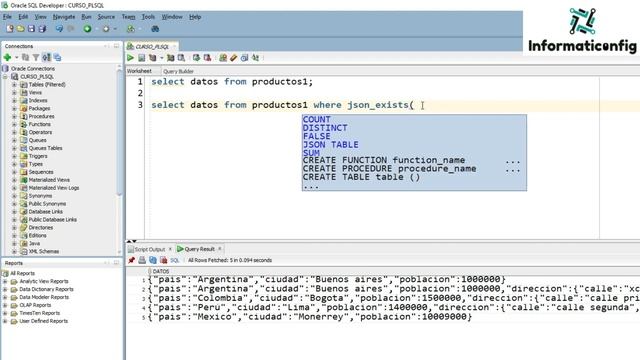The image size is (640, 360).
Task: Click the DATOS column header
Action: pyautogui.click(x=161, y=271)
